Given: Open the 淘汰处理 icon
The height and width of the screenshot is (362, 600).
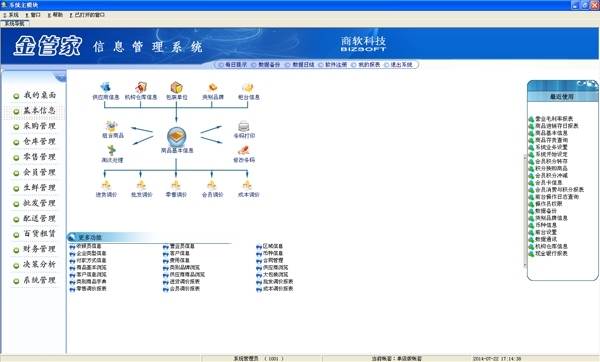Looking at the screenshot, I should [x=112, y=150].
